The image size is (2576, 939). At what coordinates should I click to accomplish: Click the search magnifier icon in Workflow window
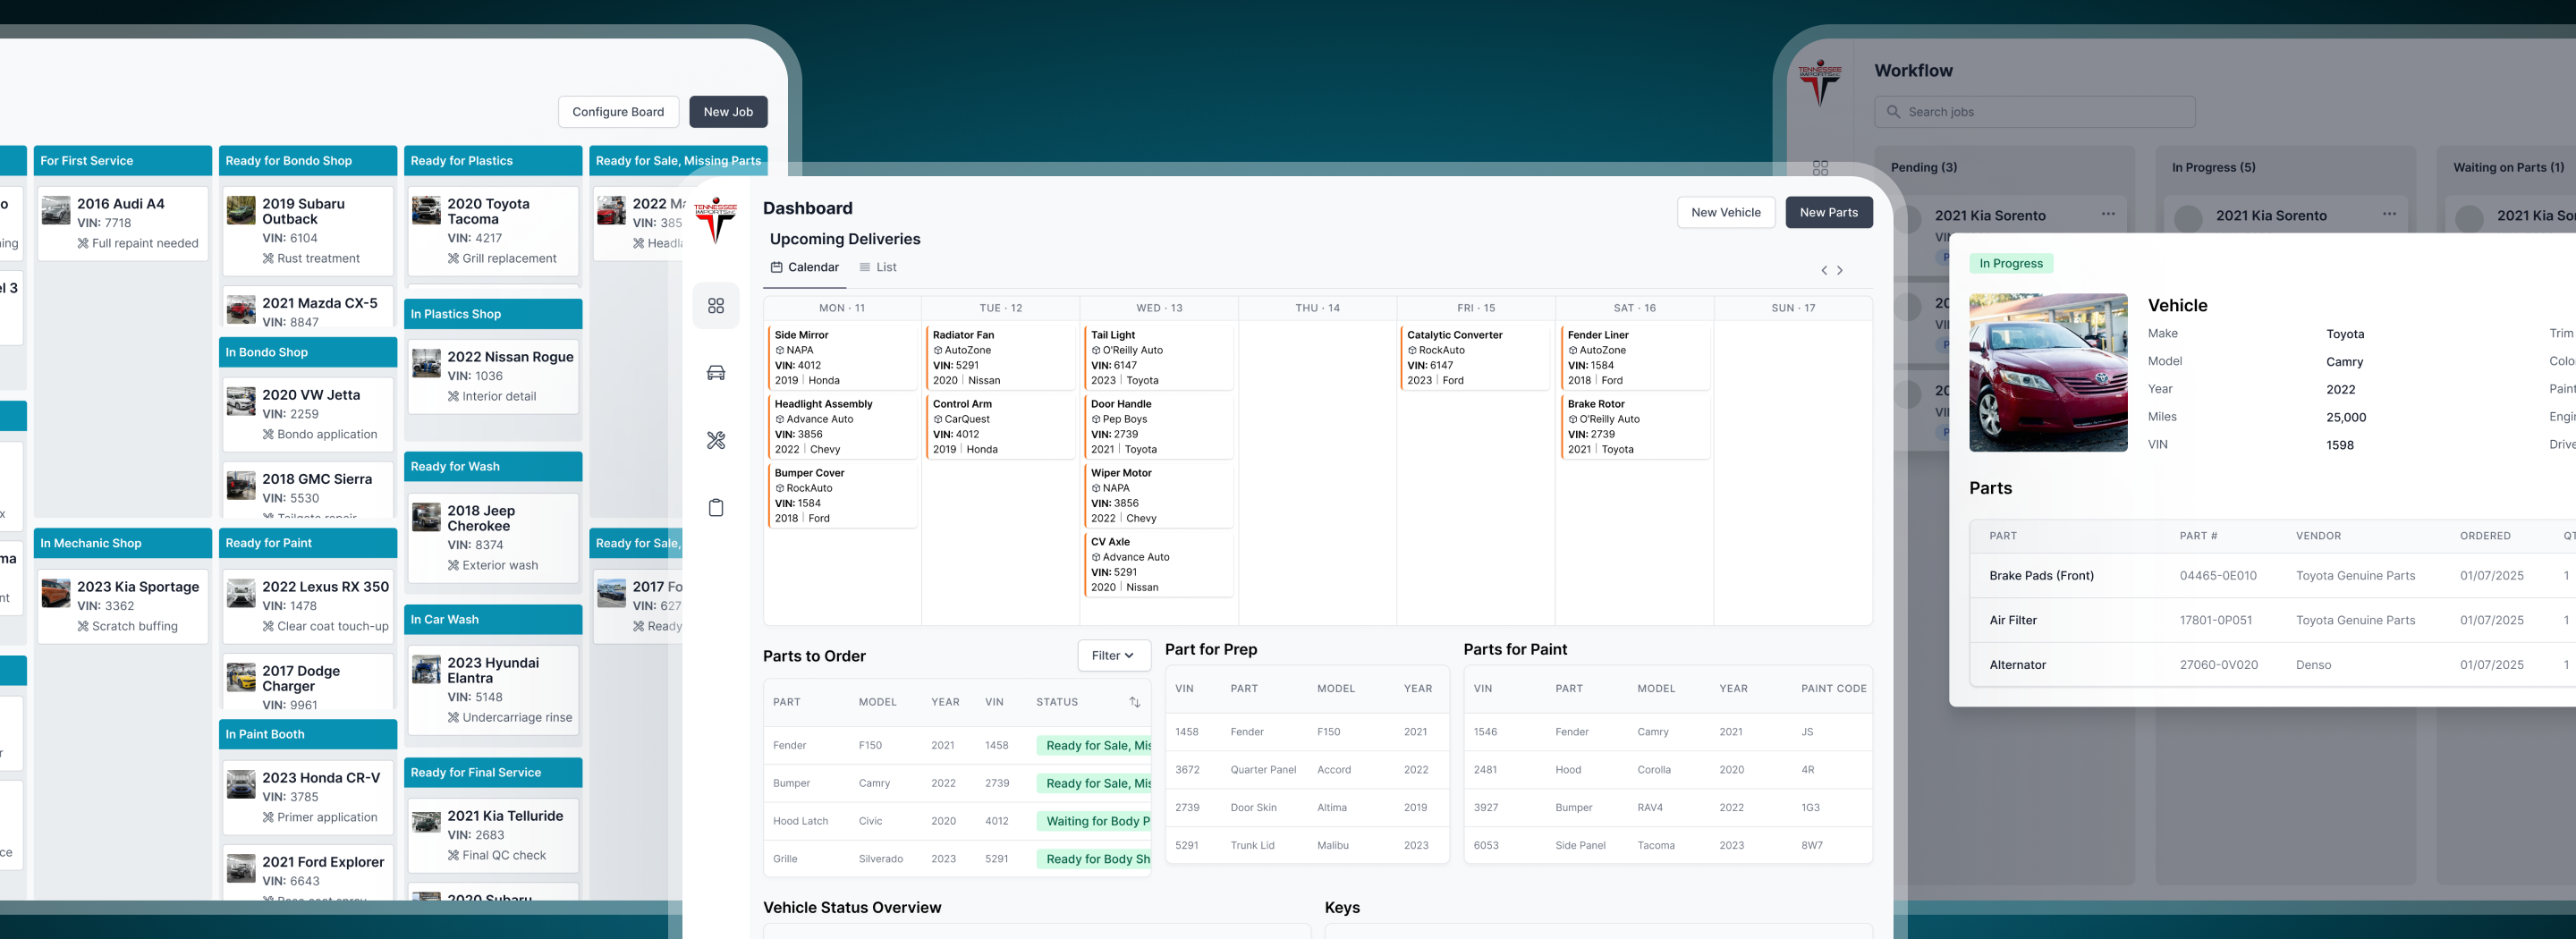1893,112
